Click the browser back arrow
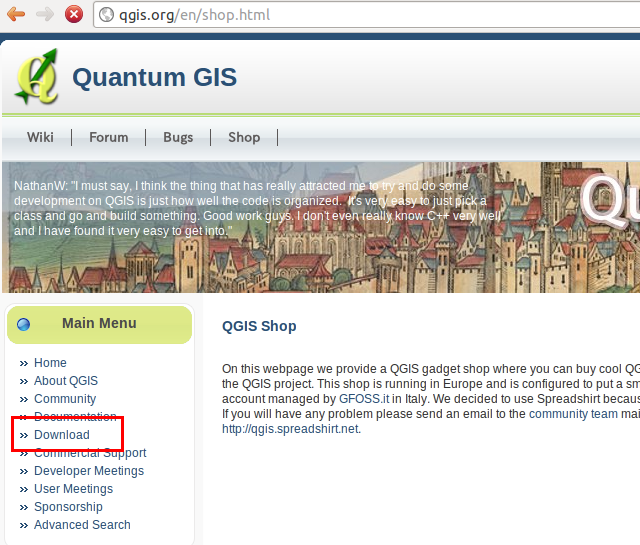This screenshot has height=545, width=640. pos(16,14)
